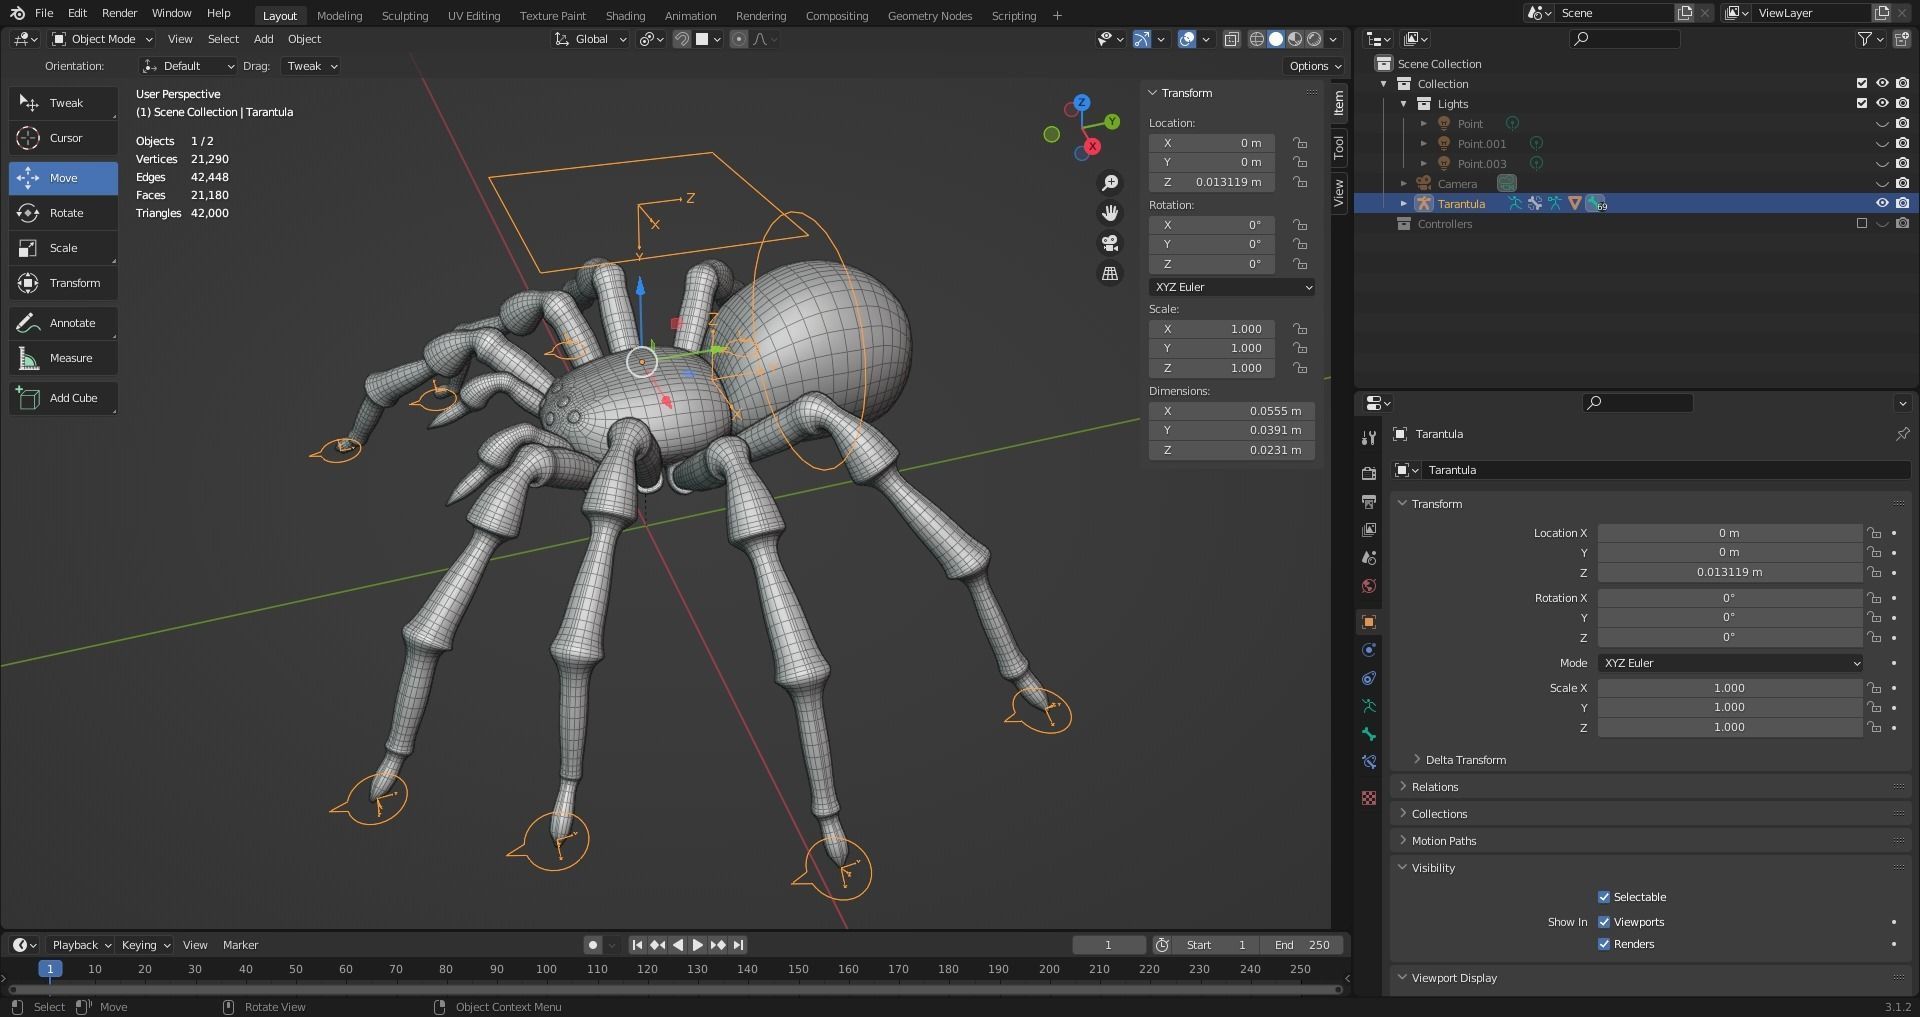The height and width of the screenshot is (1017, 1920).
Task: Open the Default orientation dropdown
Action: (188, 66)
